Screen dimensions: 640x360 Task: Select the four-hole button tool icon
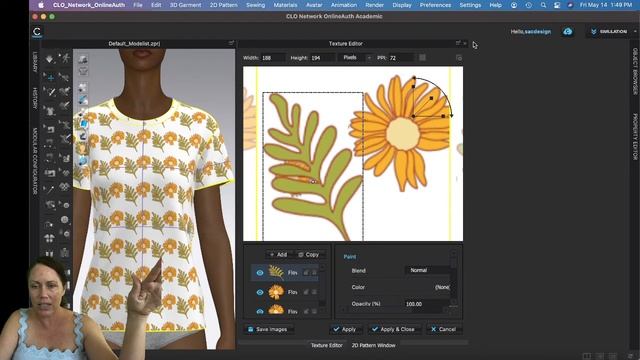coord(64,220)
